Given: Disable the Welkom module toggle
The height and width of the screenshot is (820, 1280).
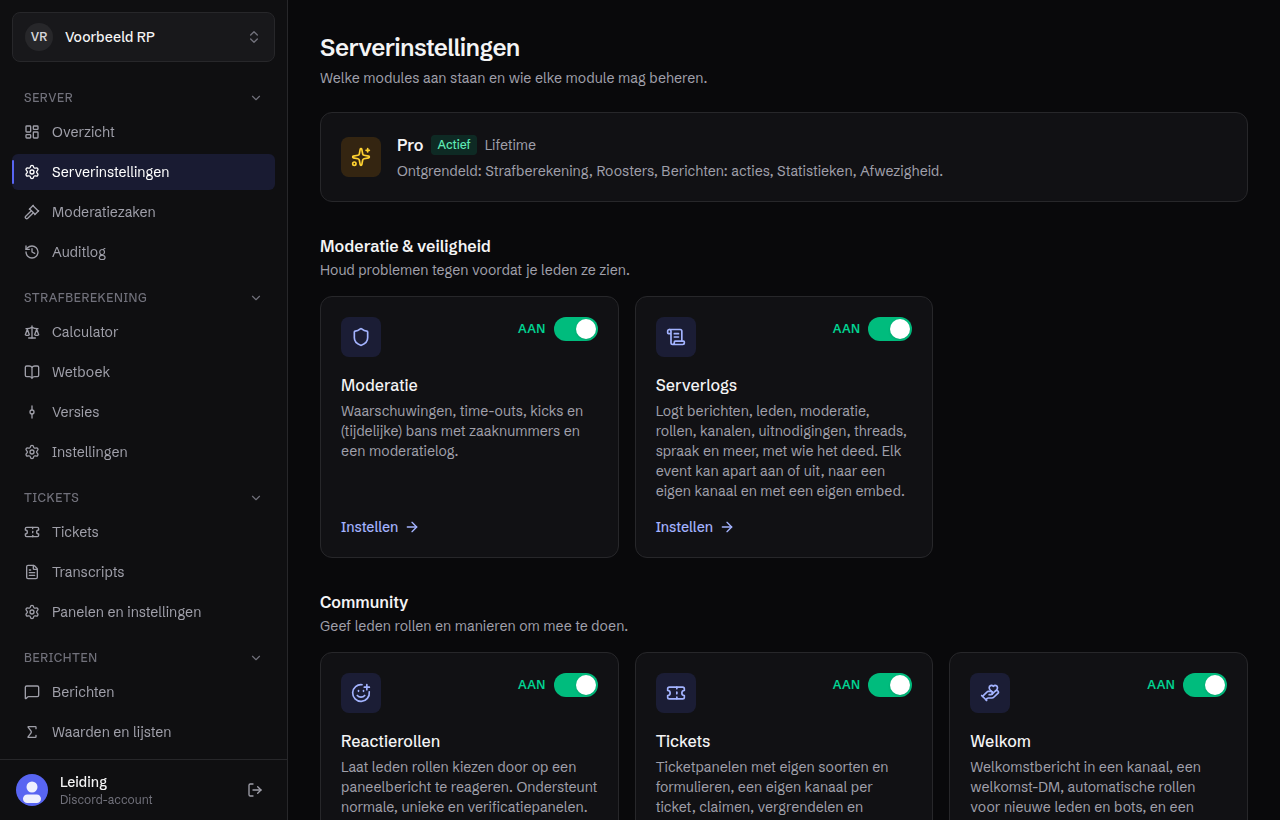Looking at the screenshot, I should click(1205, 685).
